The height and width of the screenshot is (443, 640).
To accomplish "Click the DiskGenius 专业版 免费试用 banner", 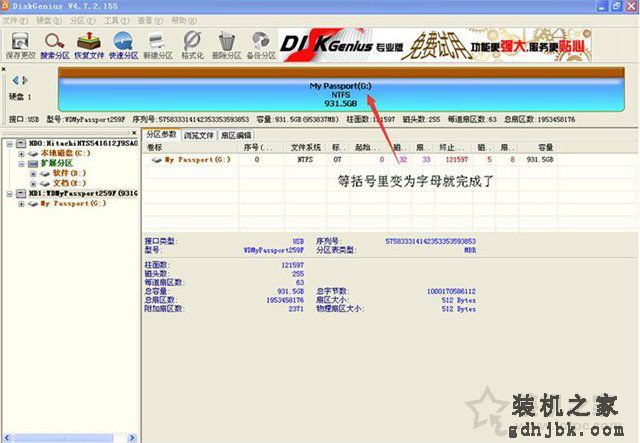I will [x=435, y=45].
